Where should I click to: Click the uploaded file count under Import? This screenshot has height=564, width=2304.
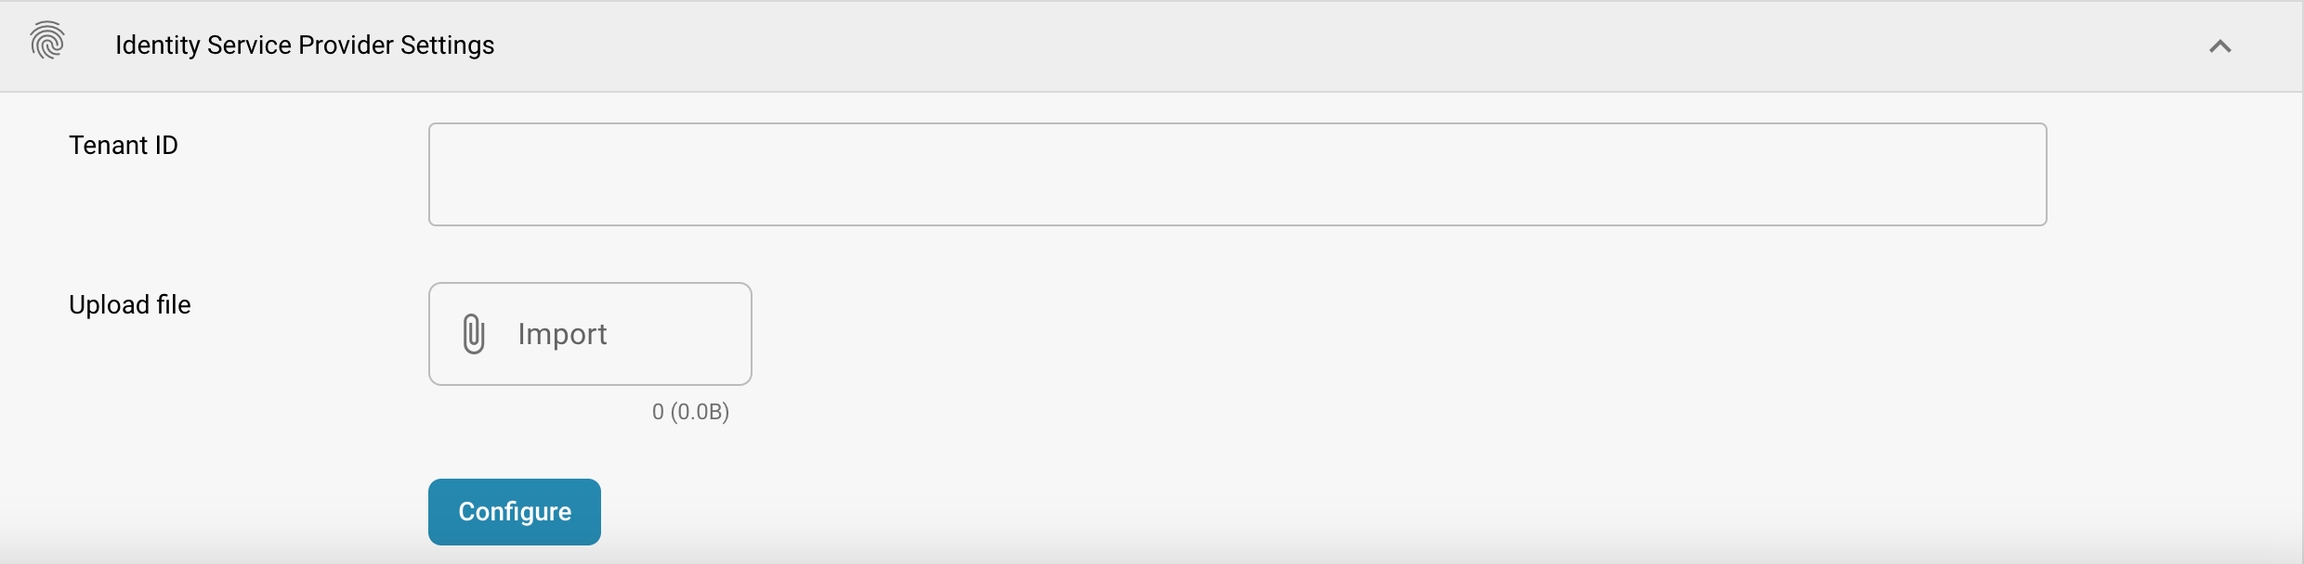[x=690, y=412]
